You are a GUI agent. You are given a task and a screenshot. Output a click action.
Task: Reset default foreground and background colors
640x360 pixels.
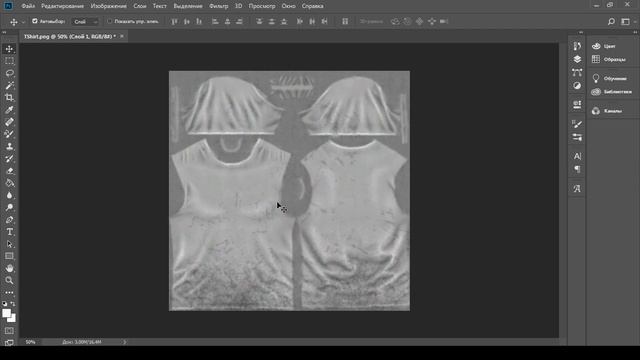pos(4,304)
